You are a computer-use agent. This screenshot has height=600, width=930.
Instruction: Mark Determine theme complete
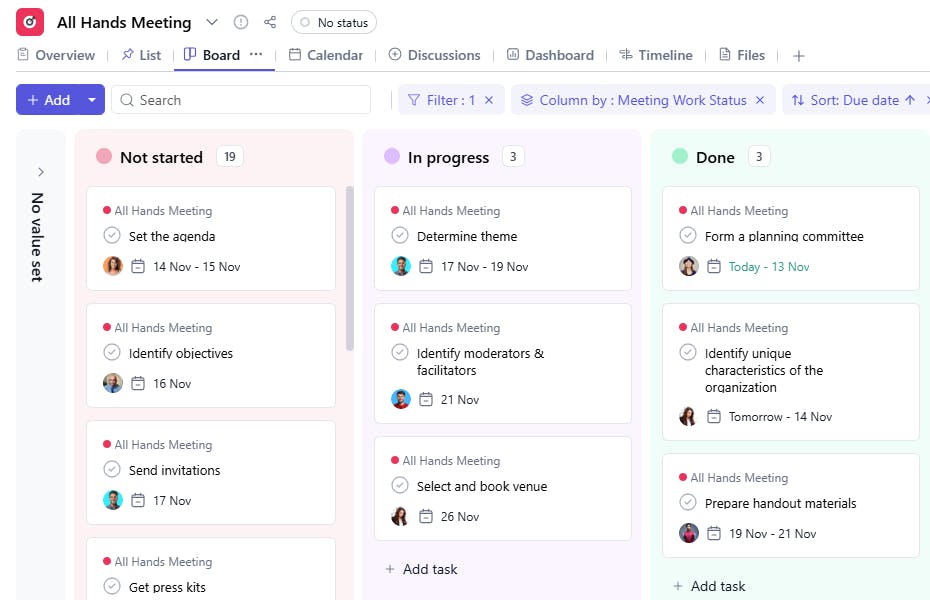(400, 235)
